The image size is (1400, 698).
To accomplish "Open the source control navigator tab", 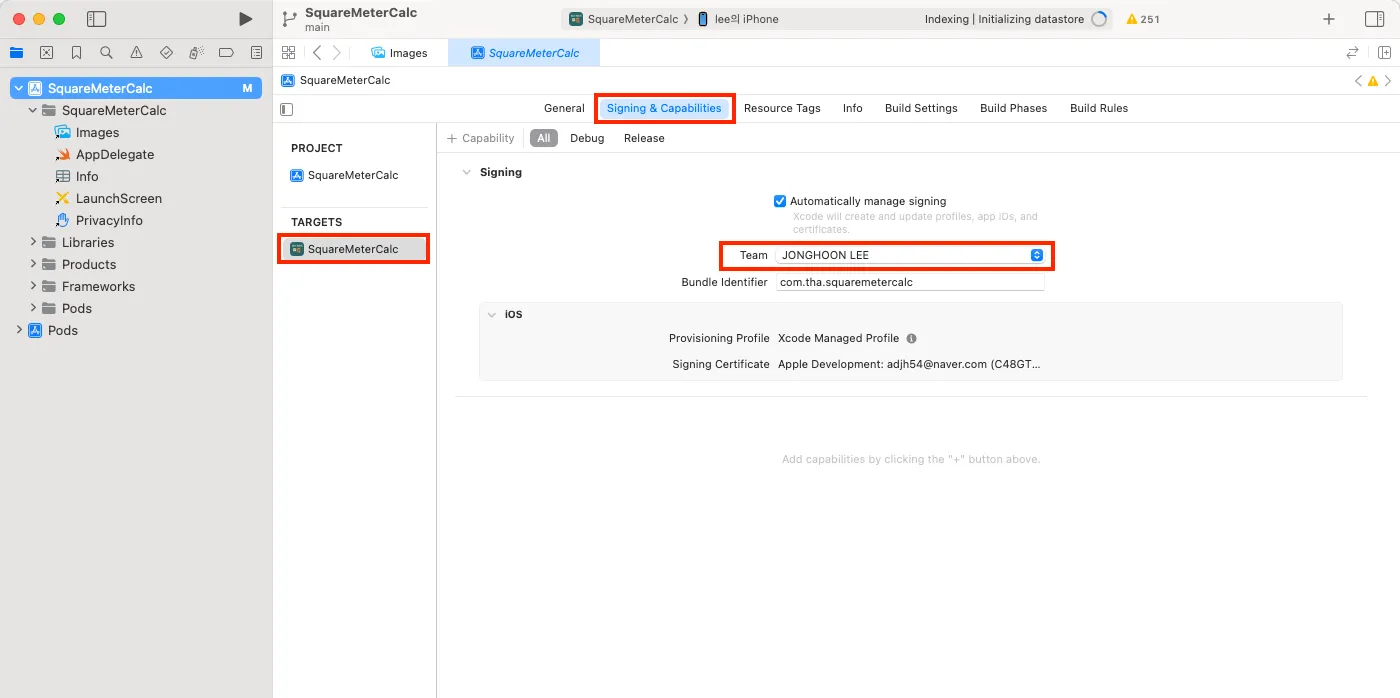I will pyautogui.click(x=46, y=53).
